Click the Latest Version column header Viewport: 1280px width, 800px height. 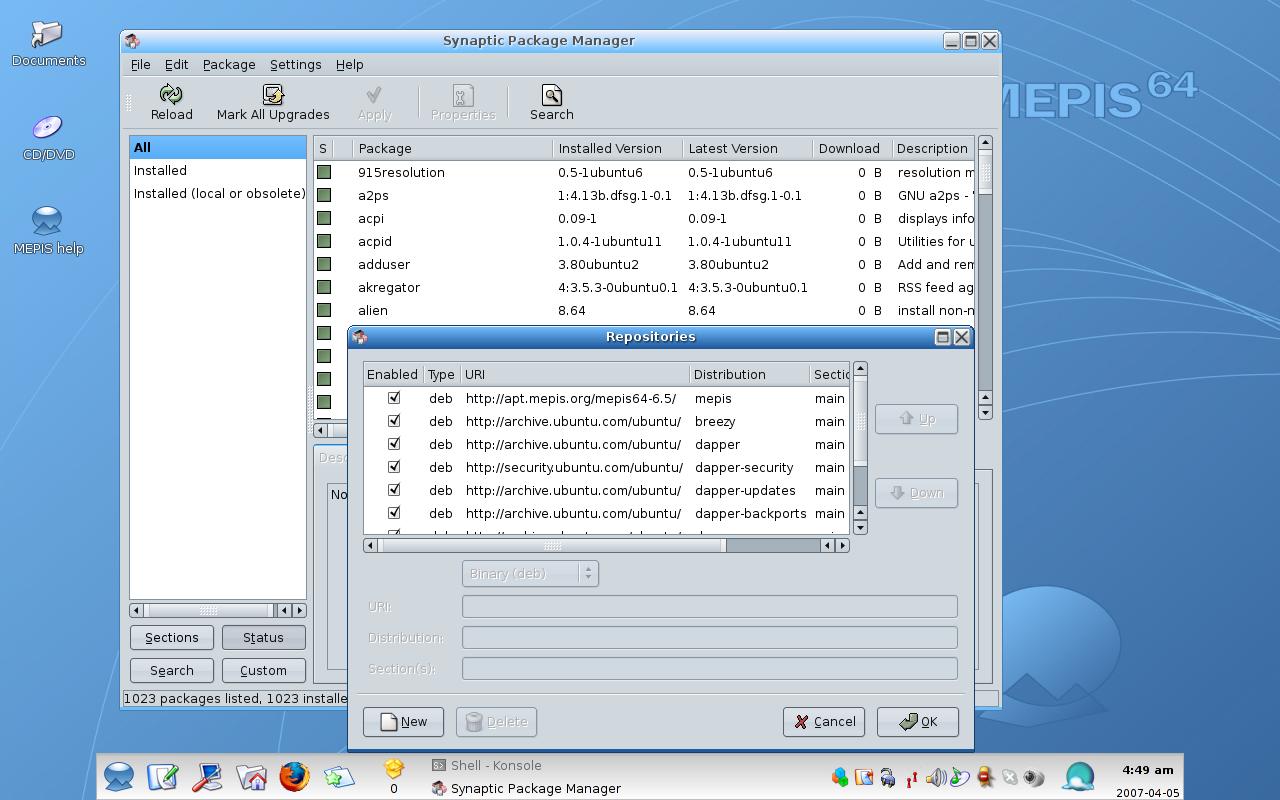point(747,148)
